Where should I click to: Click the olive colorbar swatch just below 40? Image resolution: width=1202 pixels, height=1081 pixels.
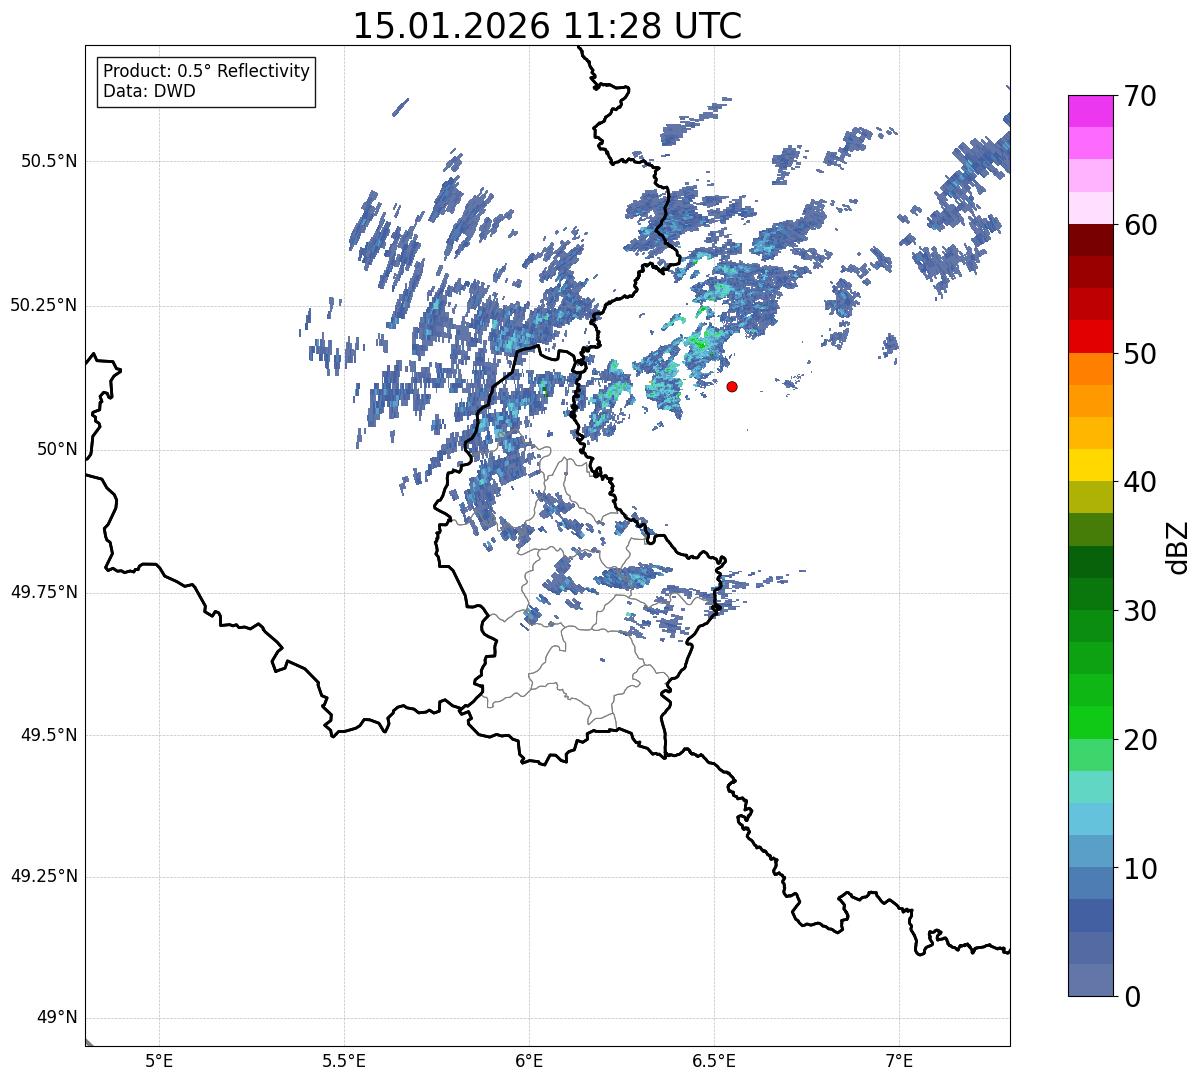click(x=1090, y=497)
